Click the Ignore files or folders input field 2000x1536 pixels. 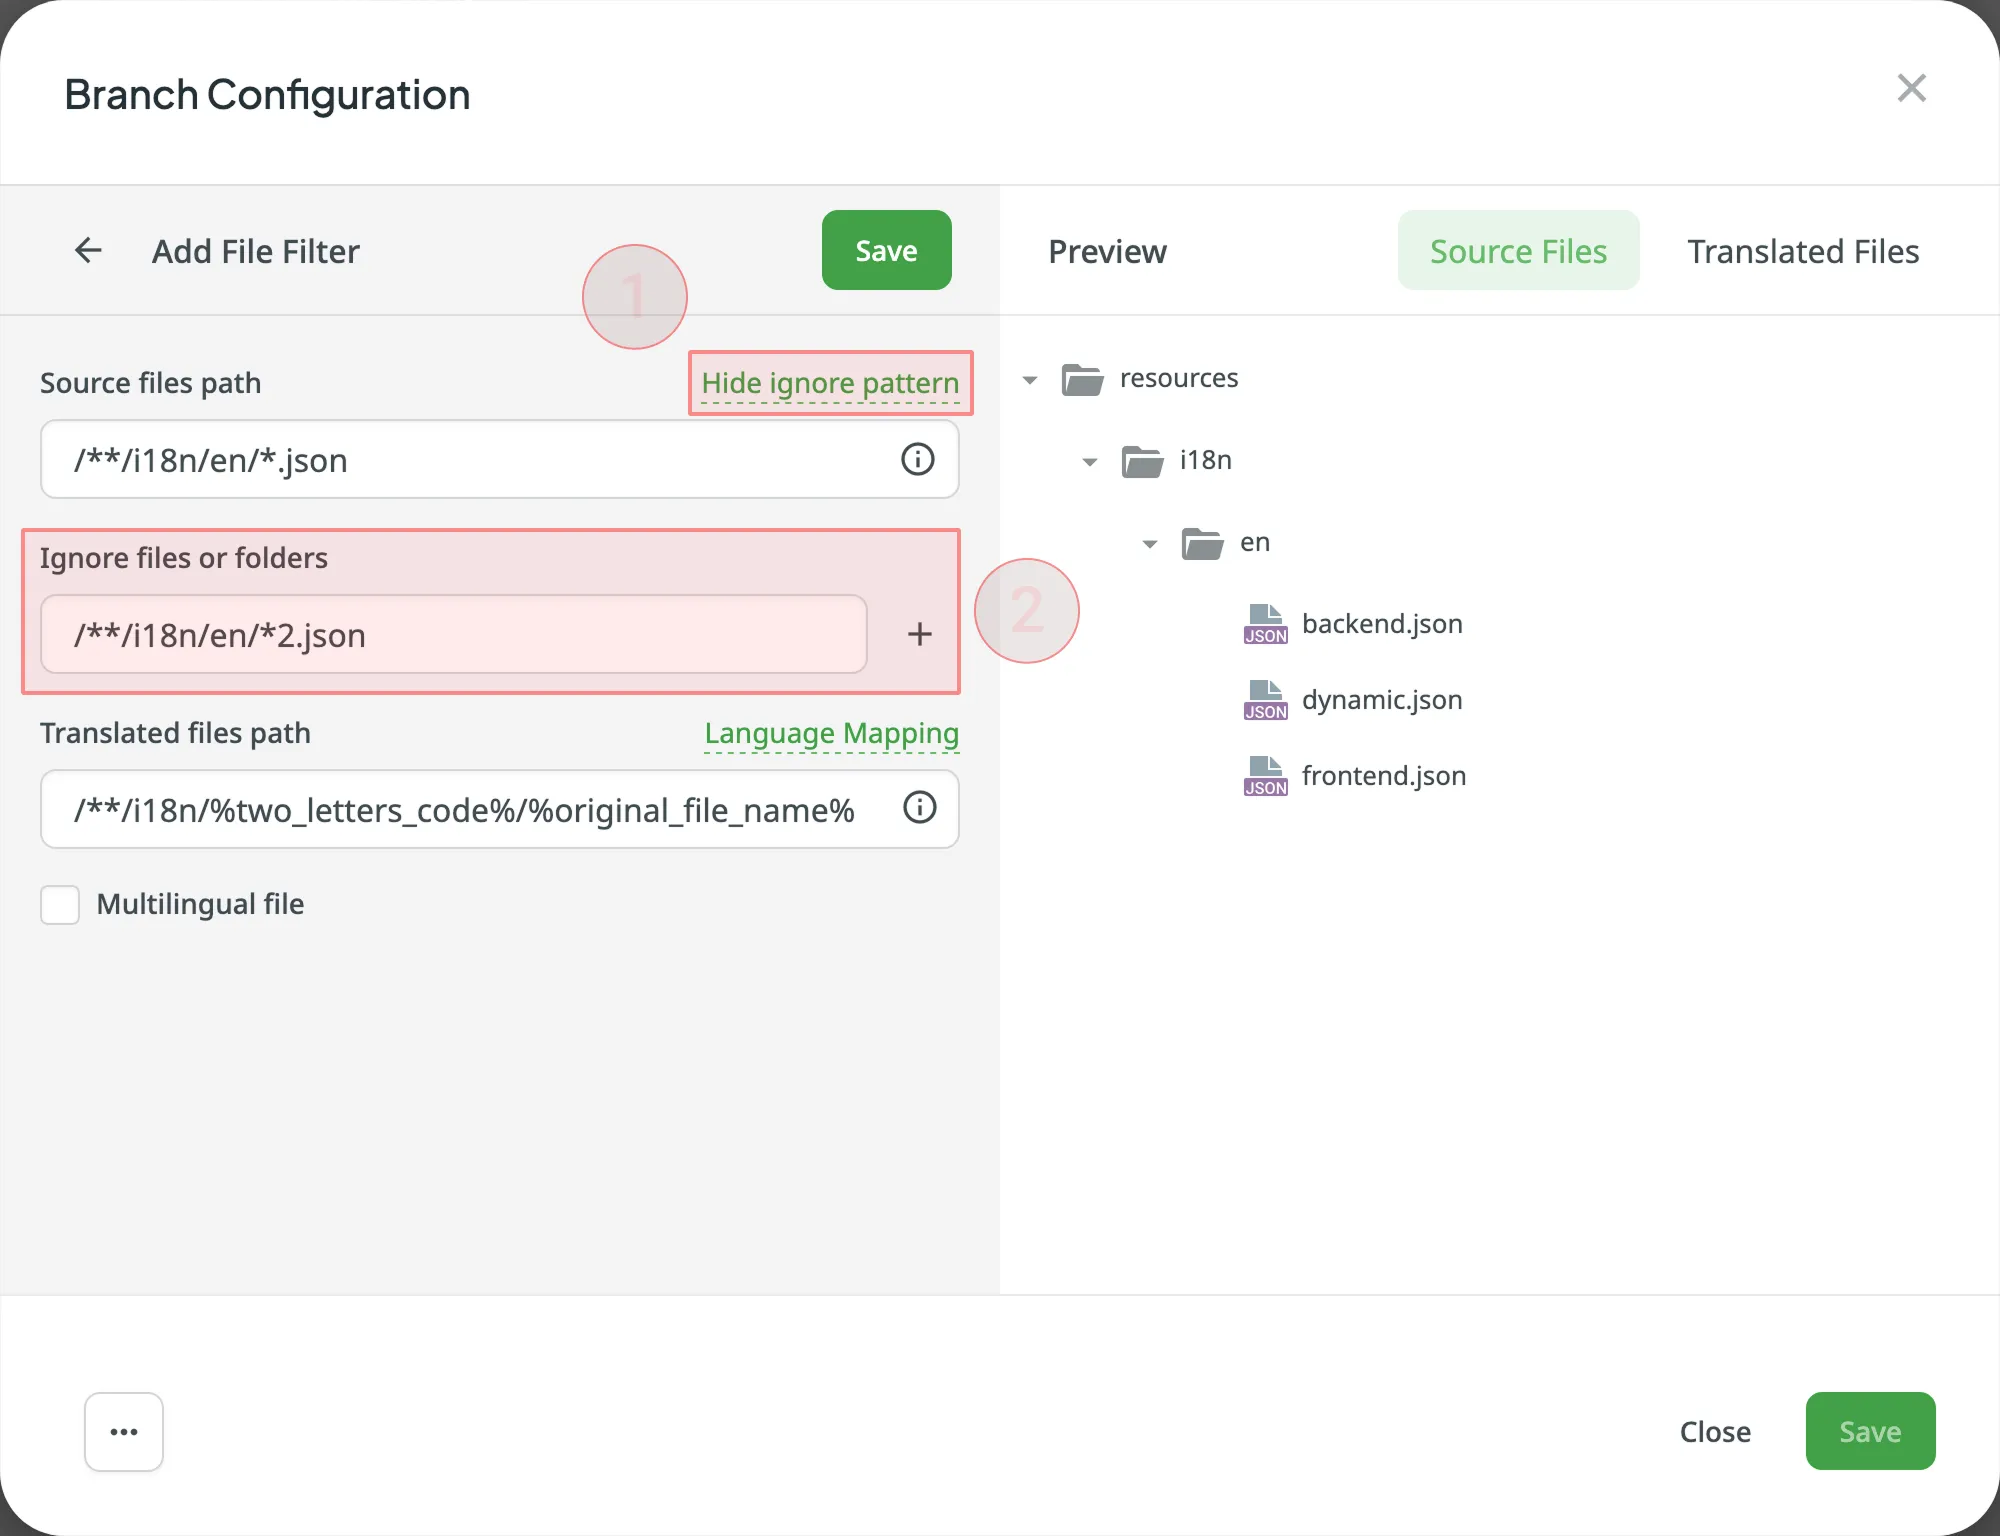(453, 634)
